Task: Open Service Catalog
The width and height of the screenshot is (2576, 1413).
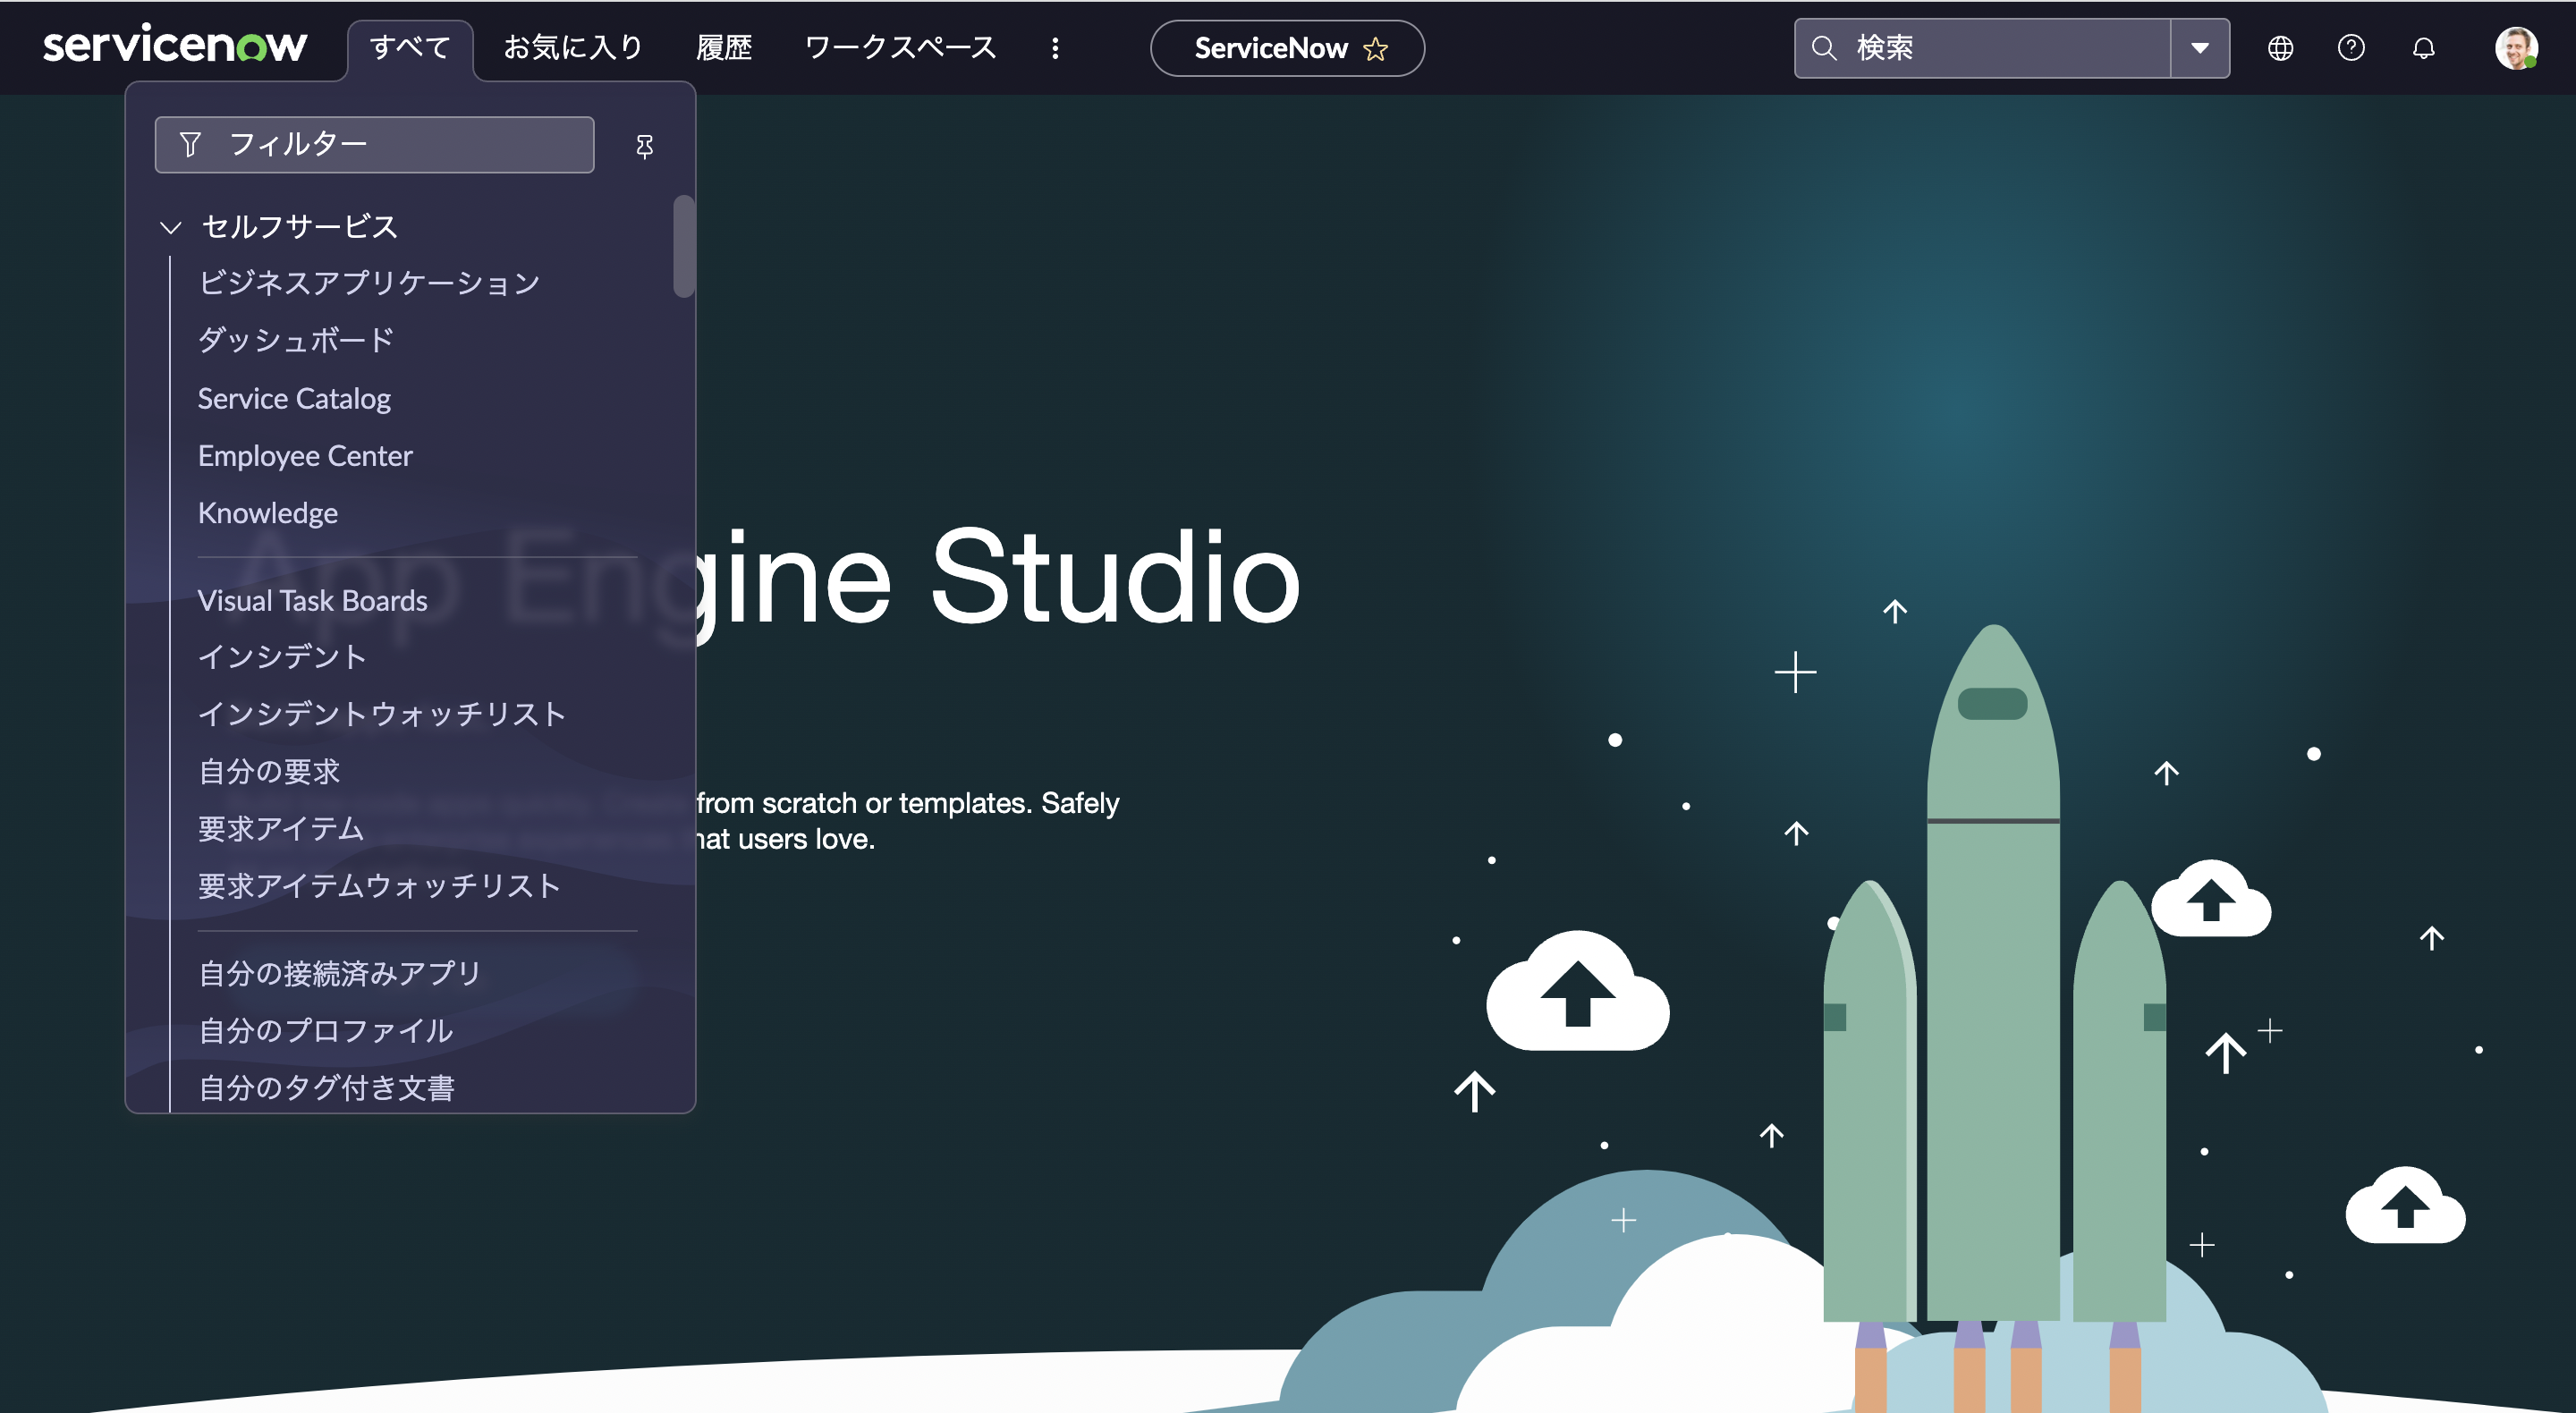Action: 294,398
